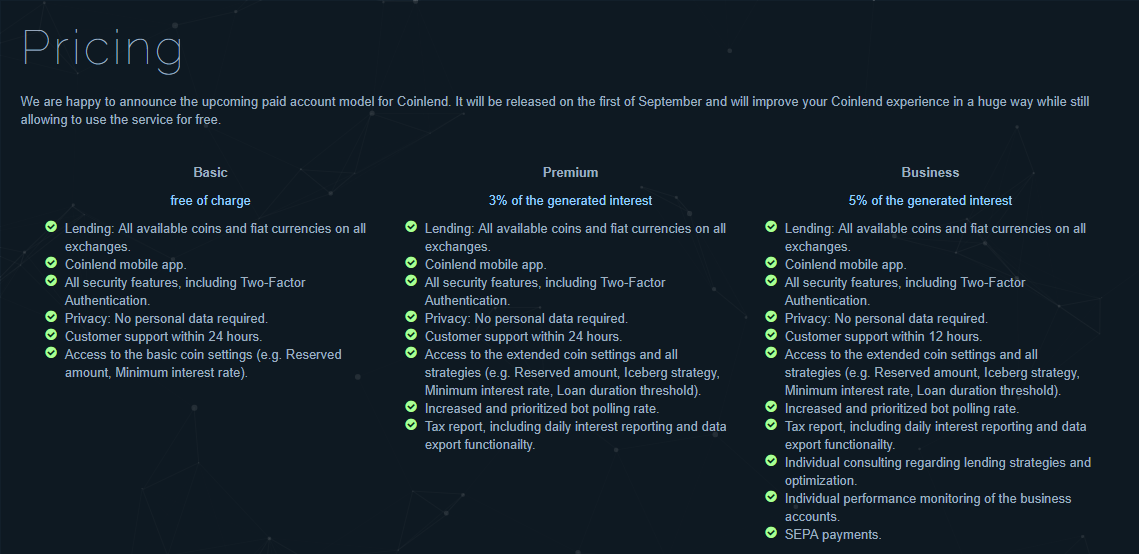Click the checkmark next to Business Individual consulting
Image resolution: width=1139 pixels, height=554 pixels.
(x=771, y=460)
